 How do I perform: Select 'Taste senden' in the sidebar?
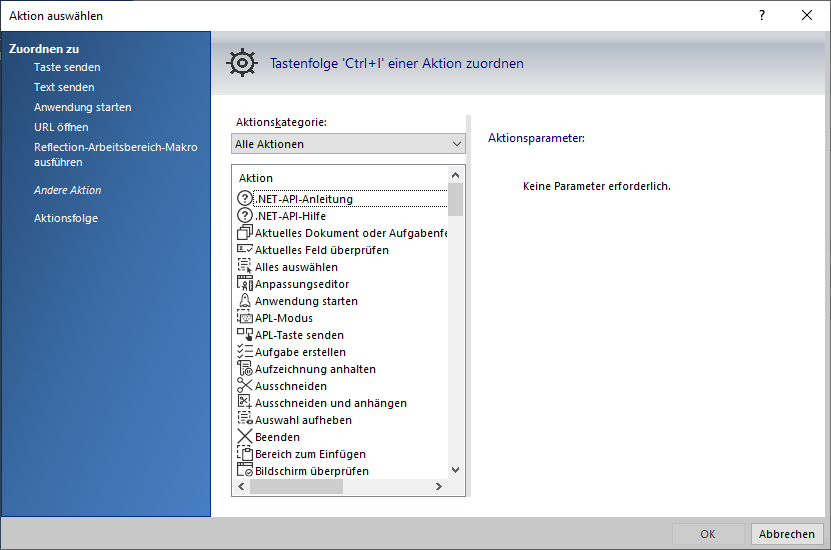tap(67, 67)
